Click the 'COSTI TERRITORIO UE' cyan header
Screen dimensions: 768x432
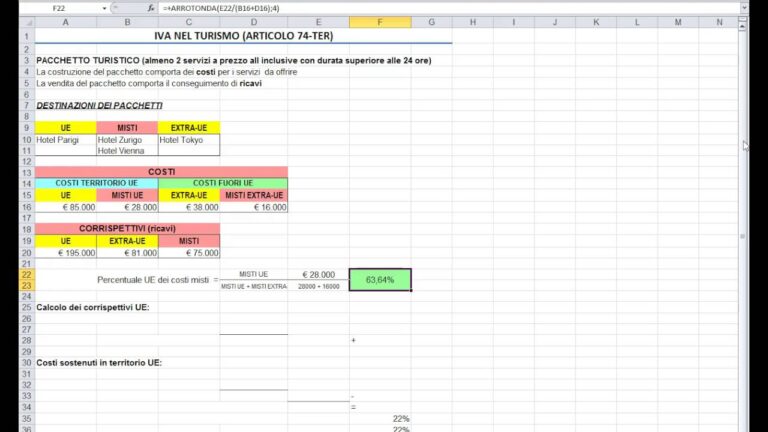click(x=96, y=183)
